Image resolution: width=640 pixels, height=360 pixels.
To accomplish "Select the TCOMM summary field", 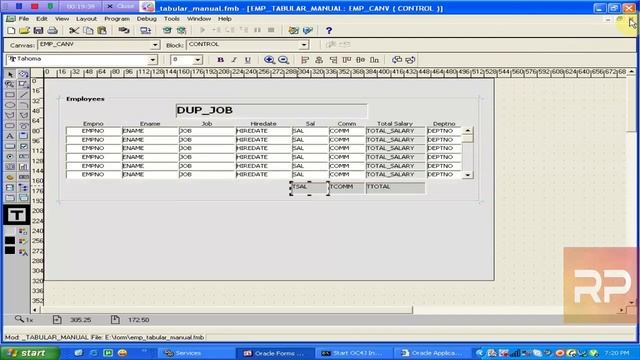I will [347, 188].
